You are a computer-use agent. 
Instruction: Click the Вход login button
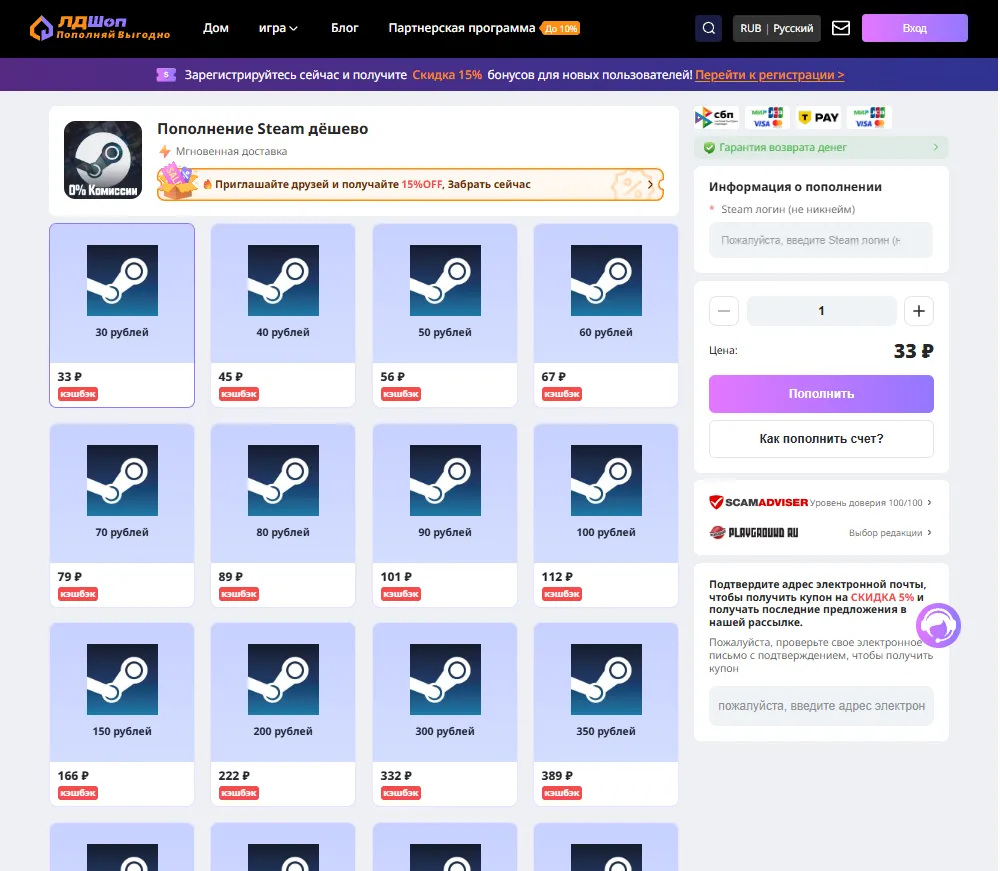tap(915, 28)
